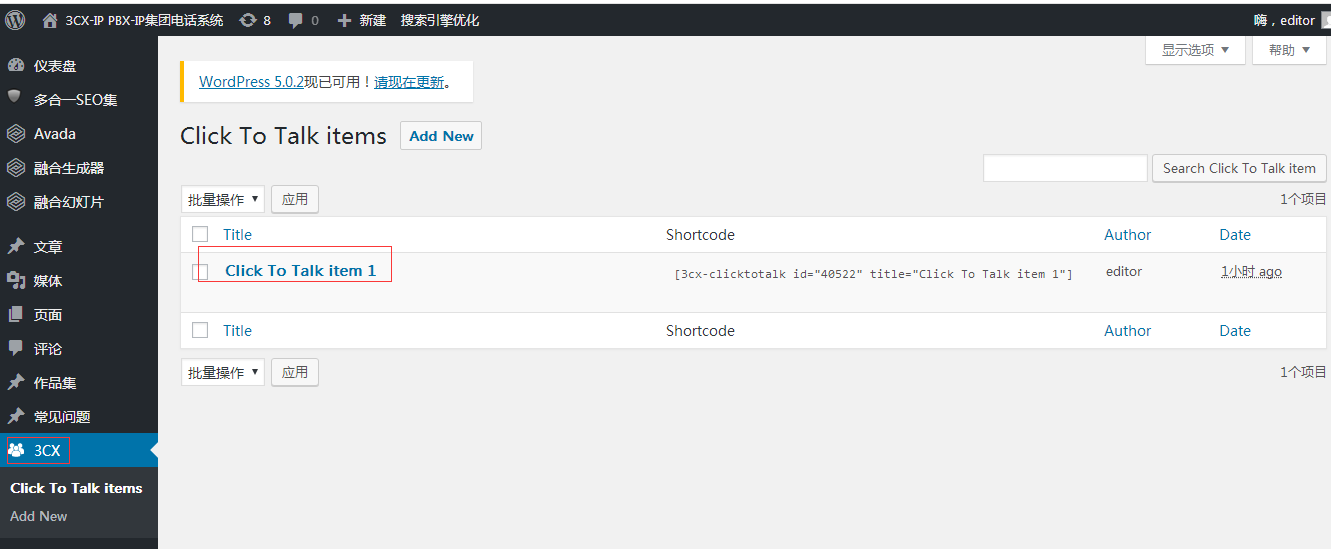The image size is (1331, 549).
Task: Click the Date link in table footer
Action: (1235, 330)
